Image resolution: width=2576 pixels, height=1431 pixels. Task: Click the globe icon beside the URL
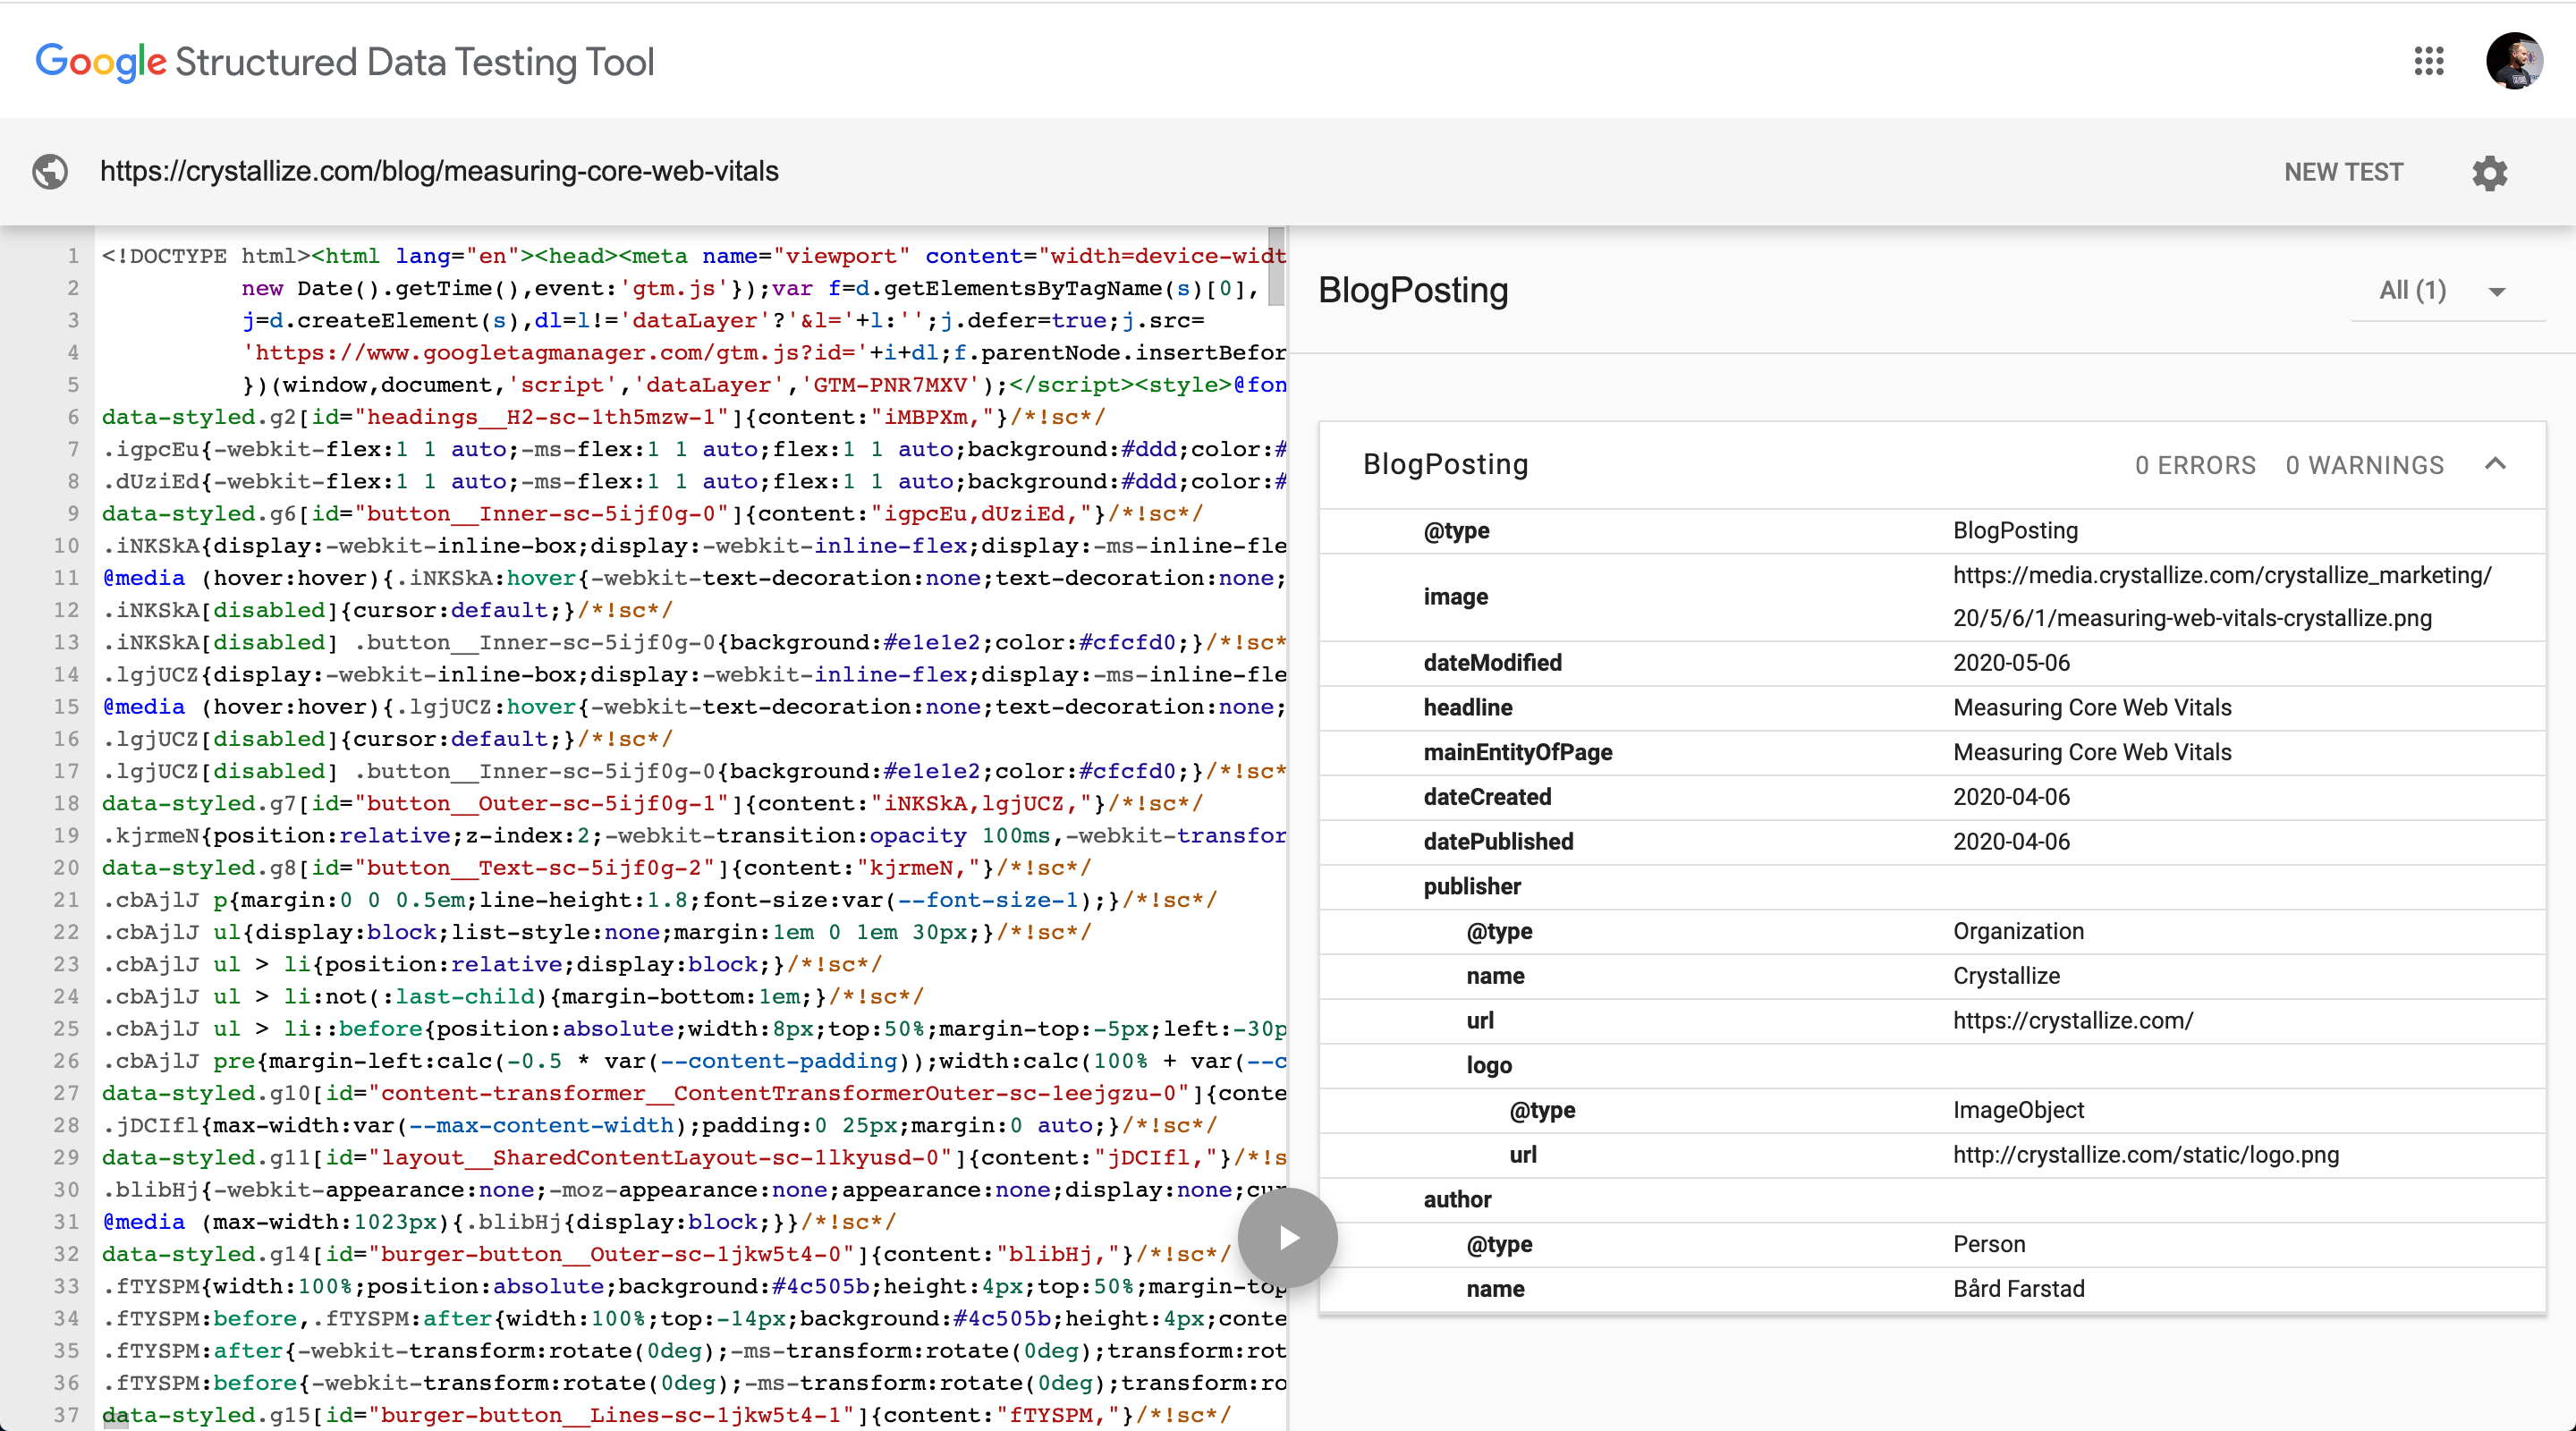pos(50,172)
